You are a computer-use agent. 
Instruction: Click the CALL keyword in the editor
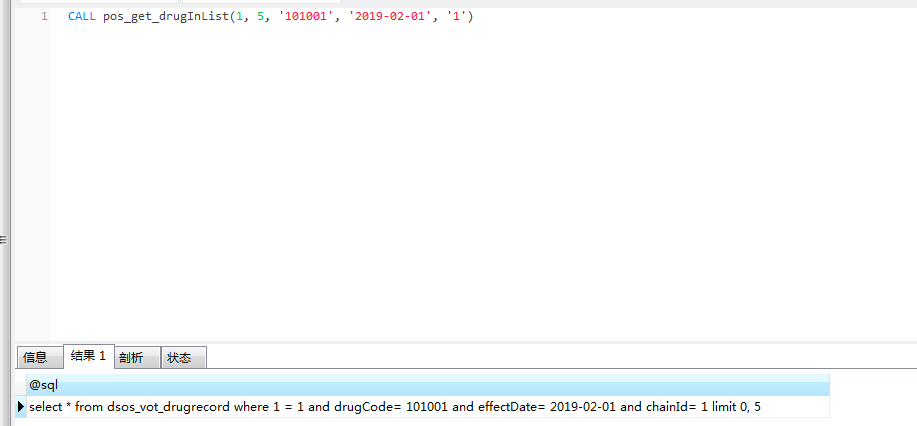click(82, 16)
